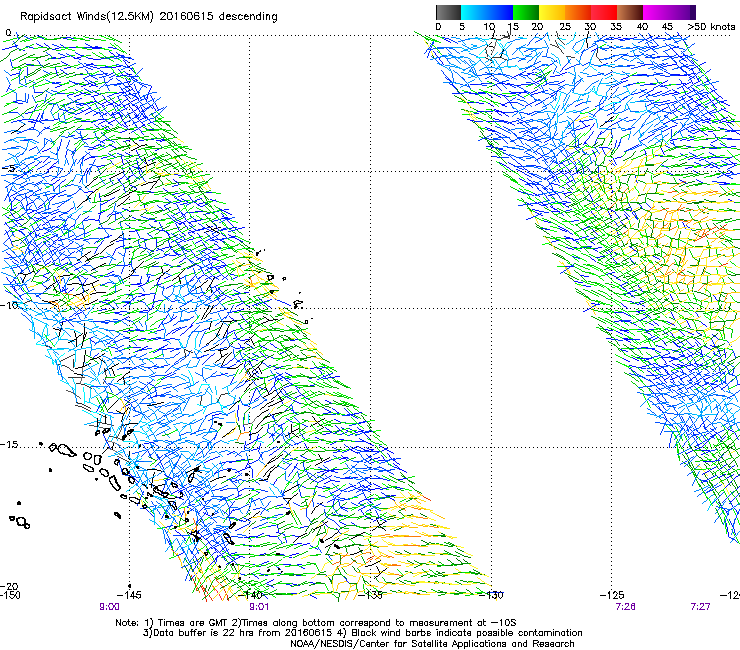Viewport: 740px width, 650px height.
Task: Click the purple '9:00' swath time label
Action: [109, 607]
